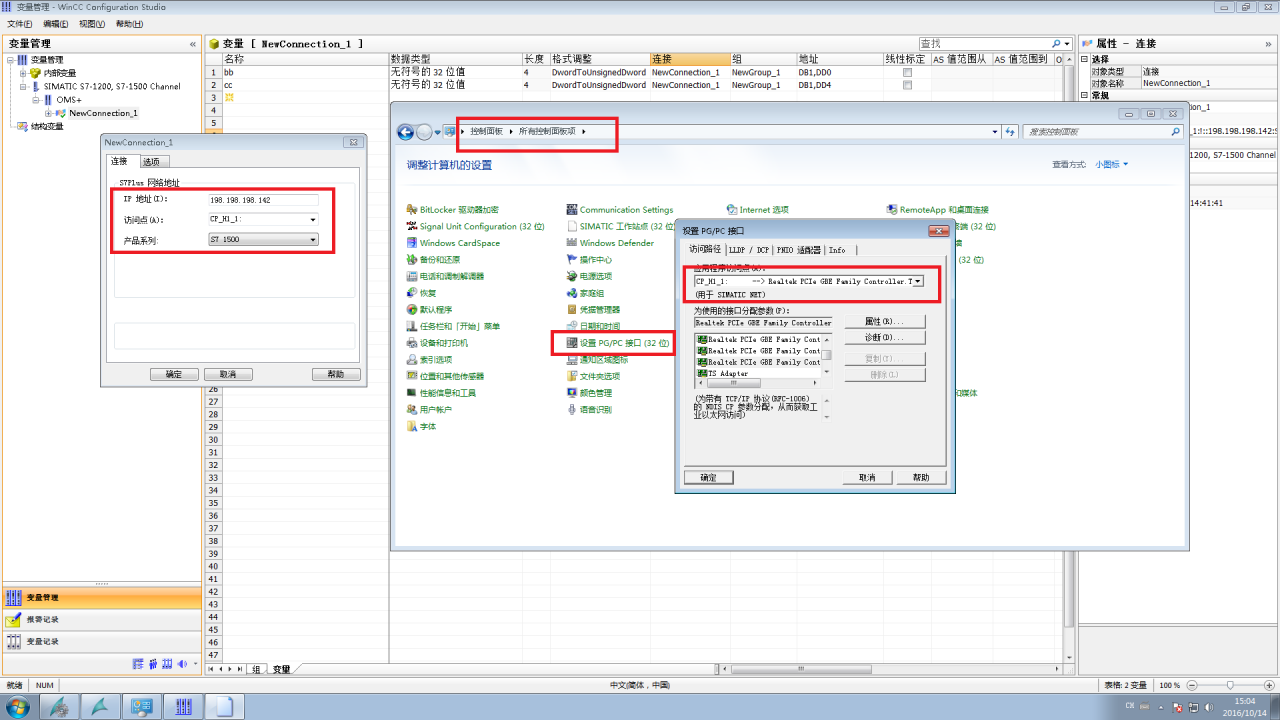Click 帮助 in NewConnection_1 dialog
The height and width of the screenshot is (720, 1280).
tap(336, 374)
